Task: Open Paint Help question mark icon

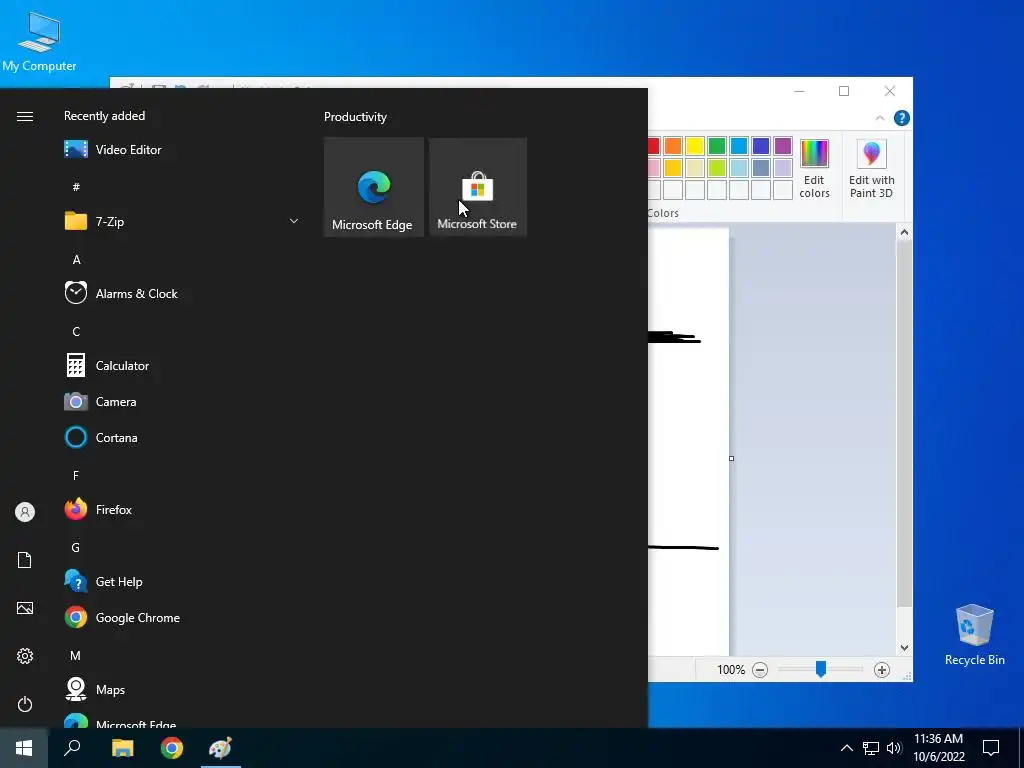Action: [x=902, y=118]
